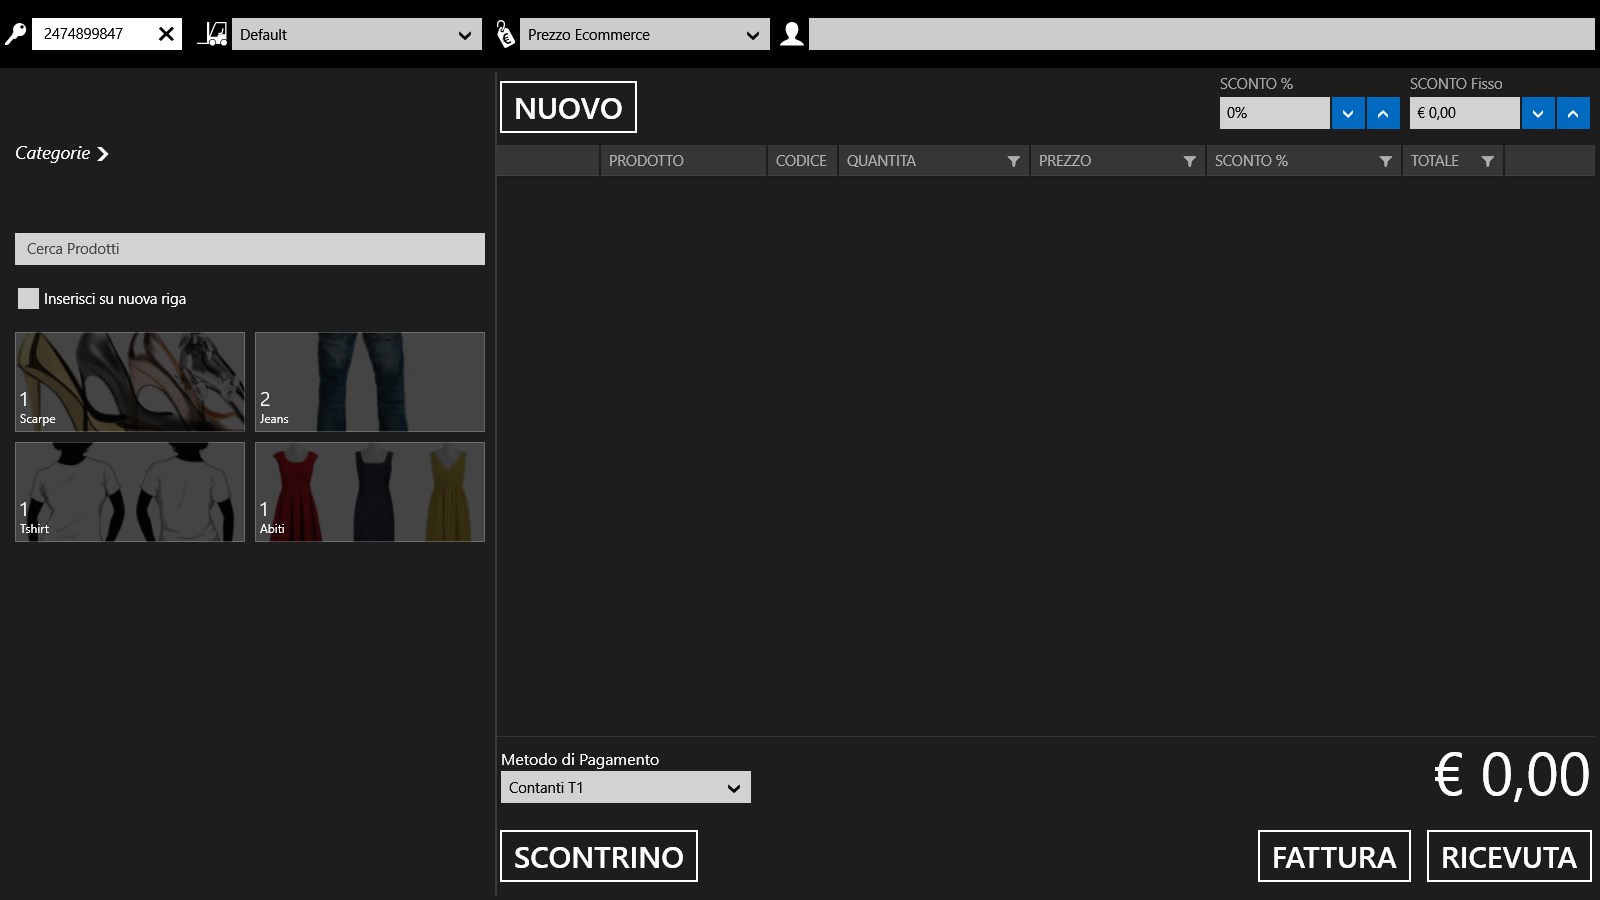
Task: Click the FATTURA button
Action: point(1333,857)
